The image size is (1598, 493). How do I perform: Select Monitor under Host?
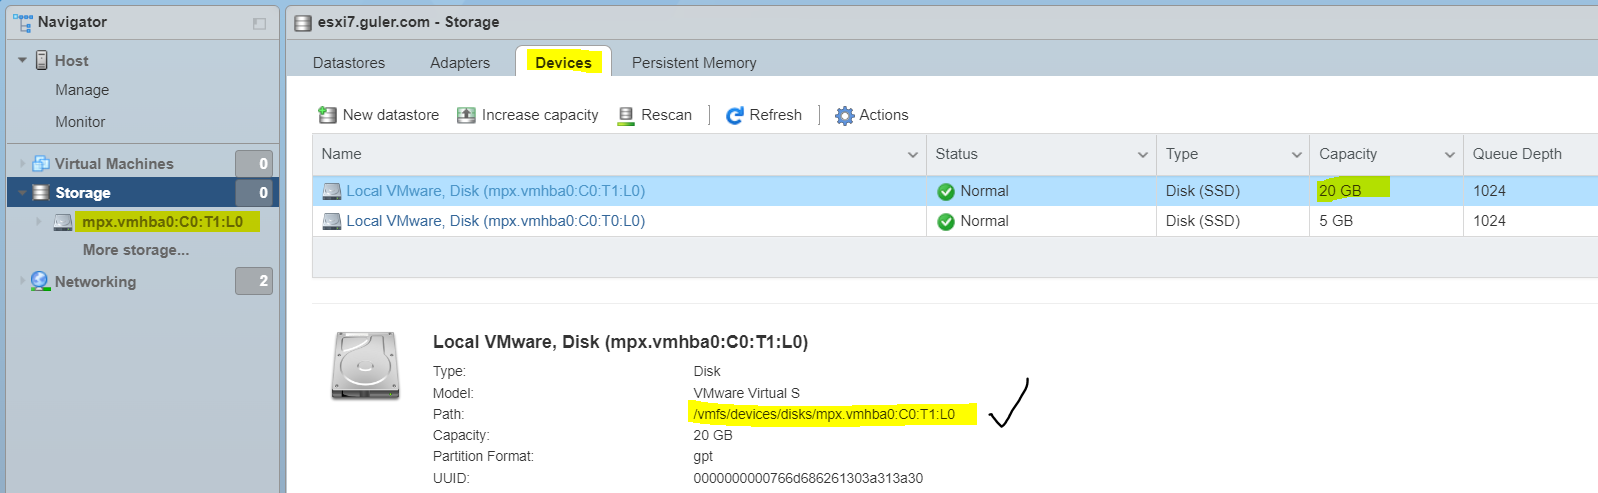click(x=80, y=122)
